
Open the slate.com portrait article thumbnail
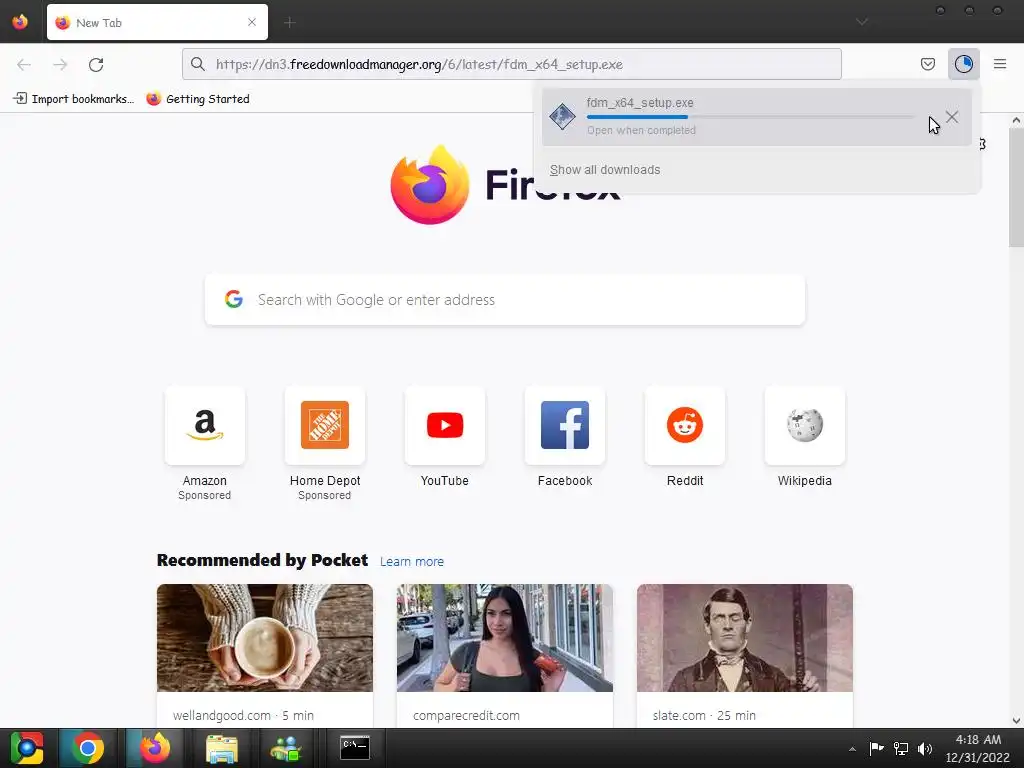744,638
